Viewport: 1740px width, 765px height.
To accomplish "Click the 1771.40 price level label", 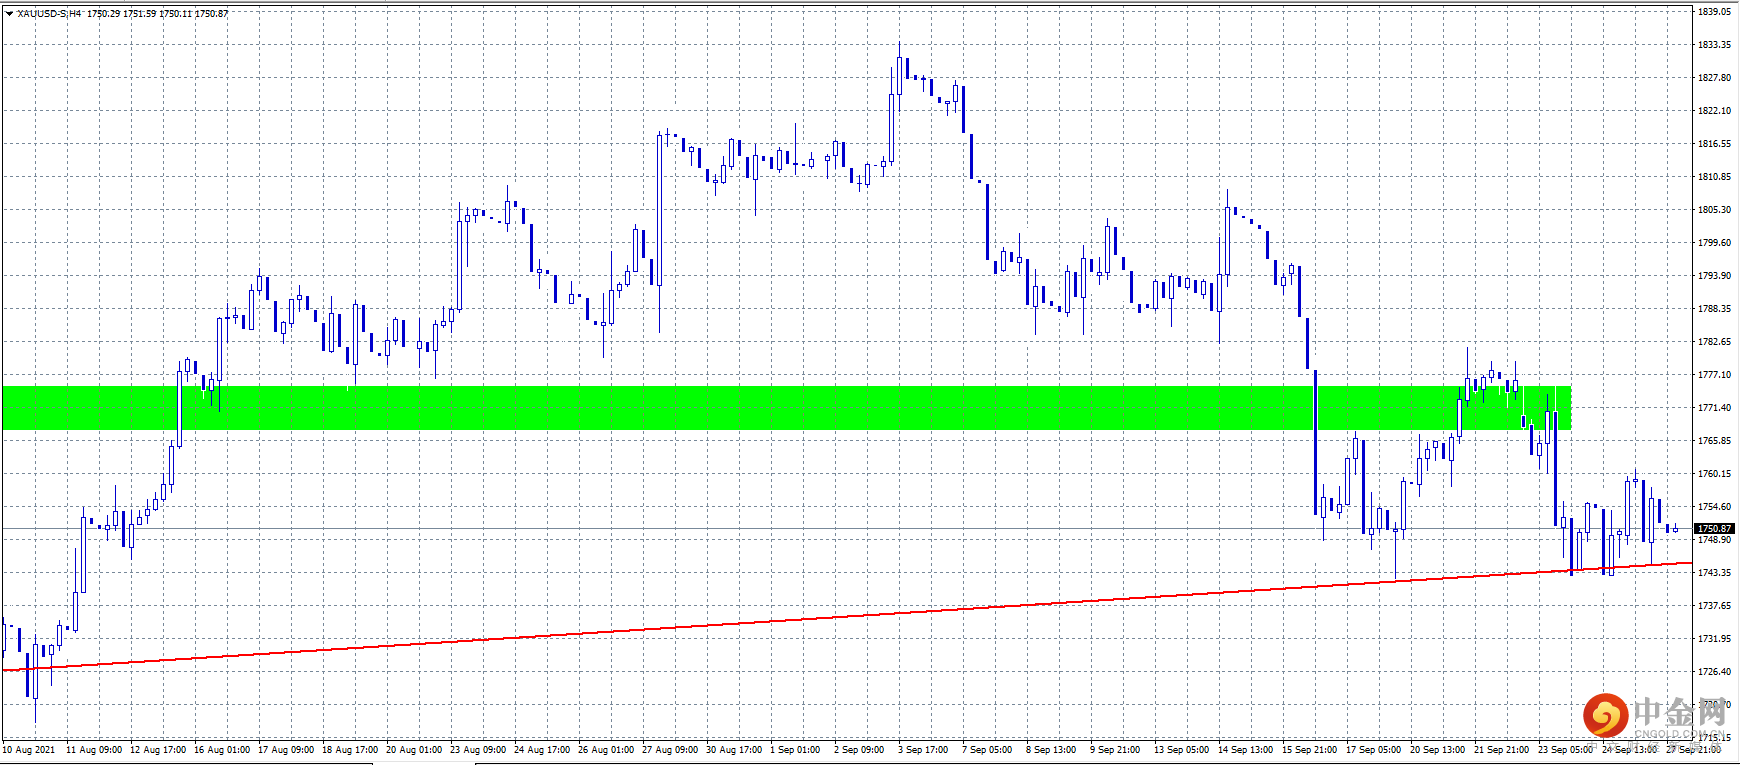I will point(1714,408).
